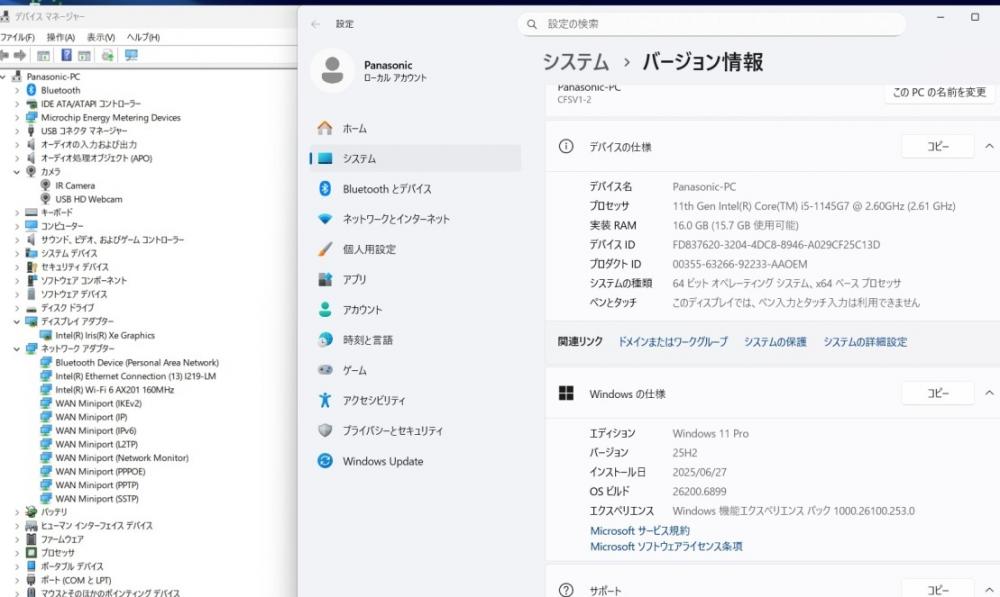Open Windows Update in Settings sidebar
Image resolution: width=1000 pixels, height=597 pixels.
[x=382, y=461]
